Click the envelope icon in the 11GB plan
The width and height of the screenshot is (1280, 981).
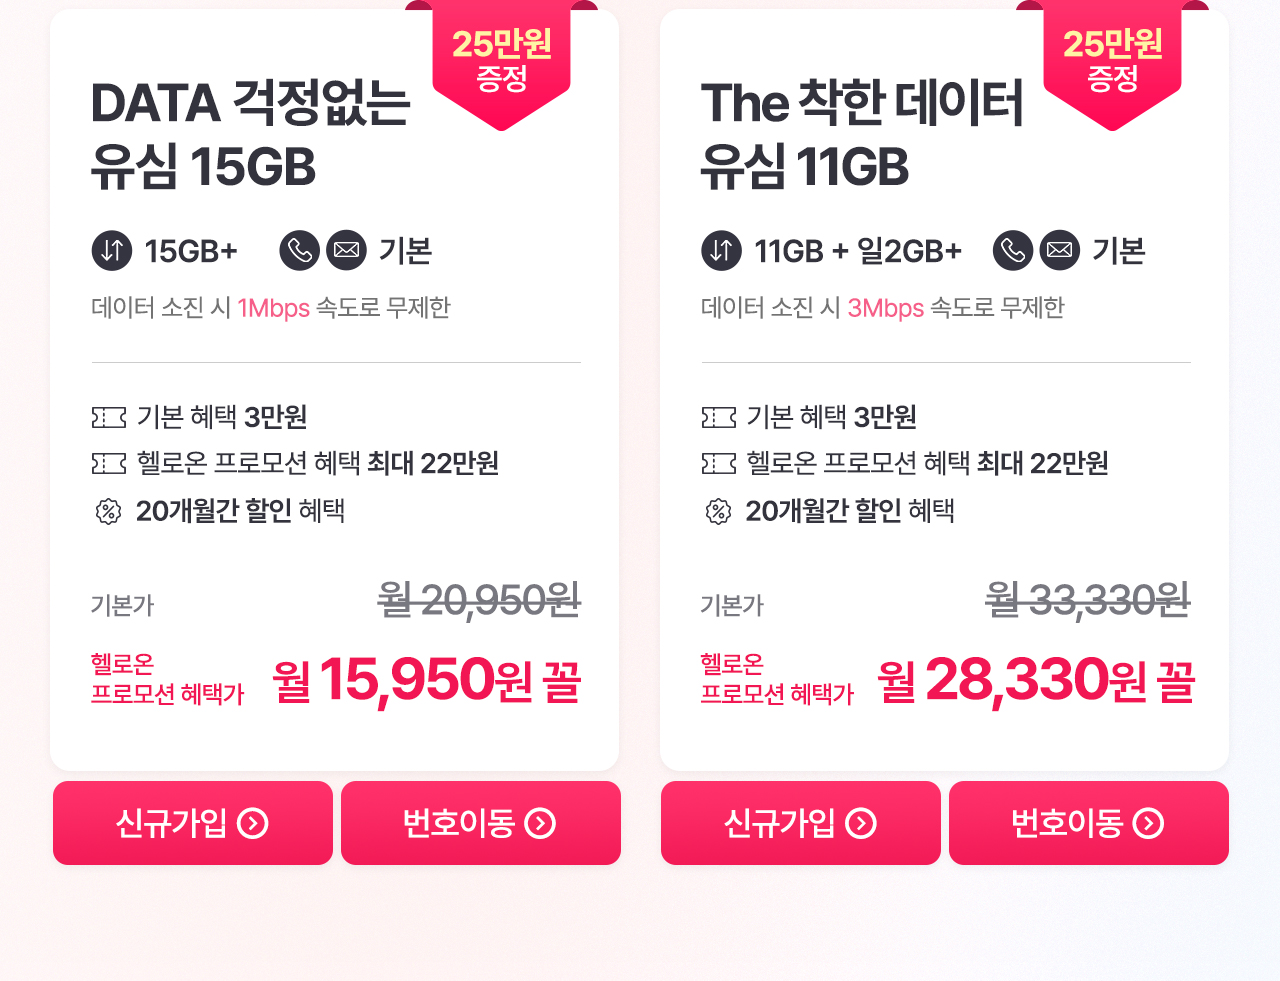1060,250
